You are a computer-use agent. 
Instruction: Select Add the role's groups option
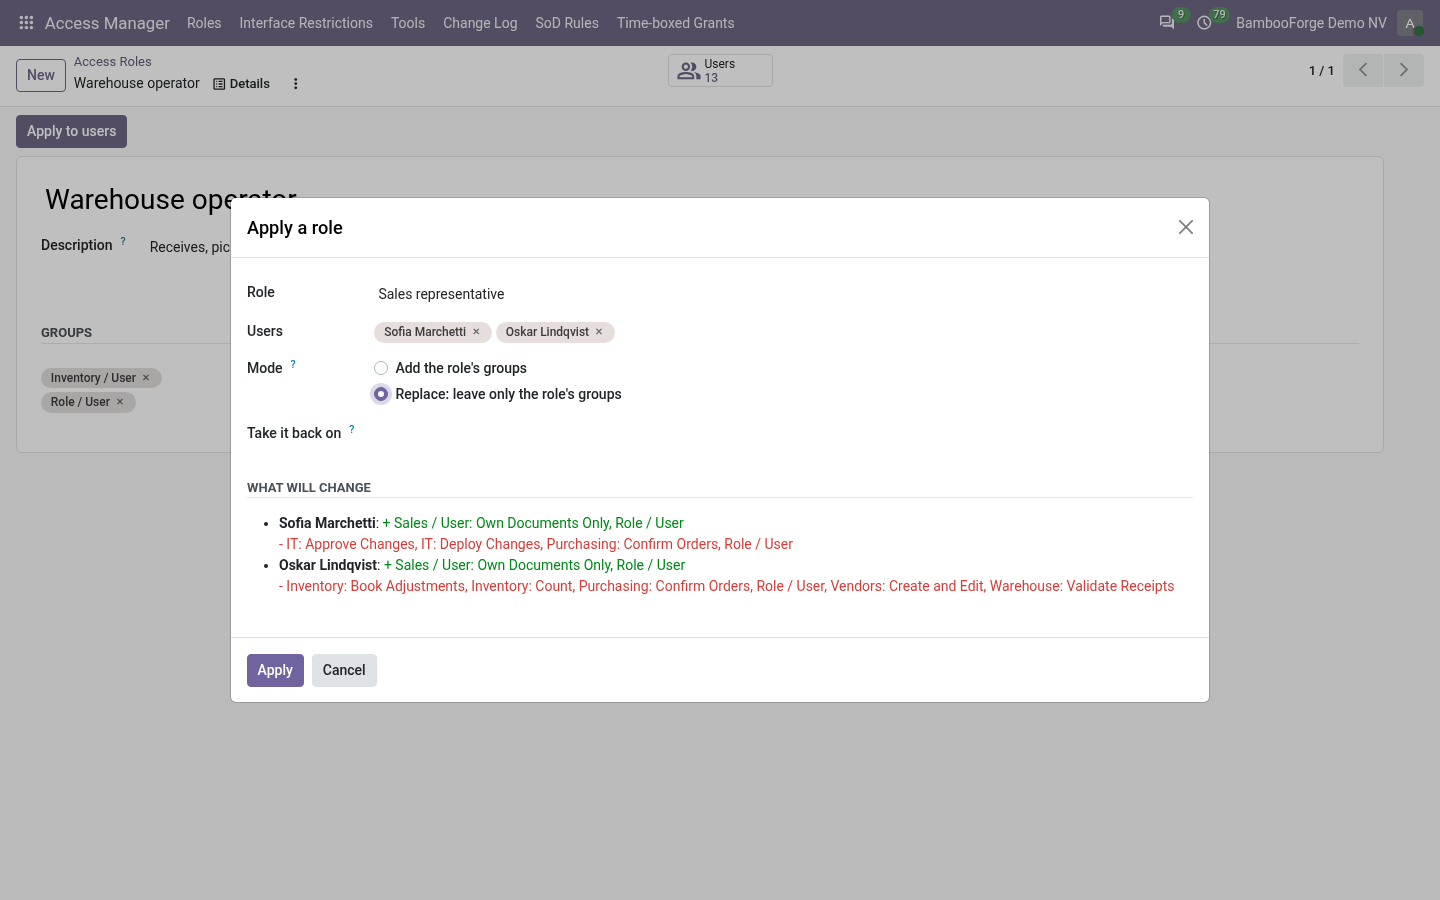pyautogui.click(x=381, y=368)
